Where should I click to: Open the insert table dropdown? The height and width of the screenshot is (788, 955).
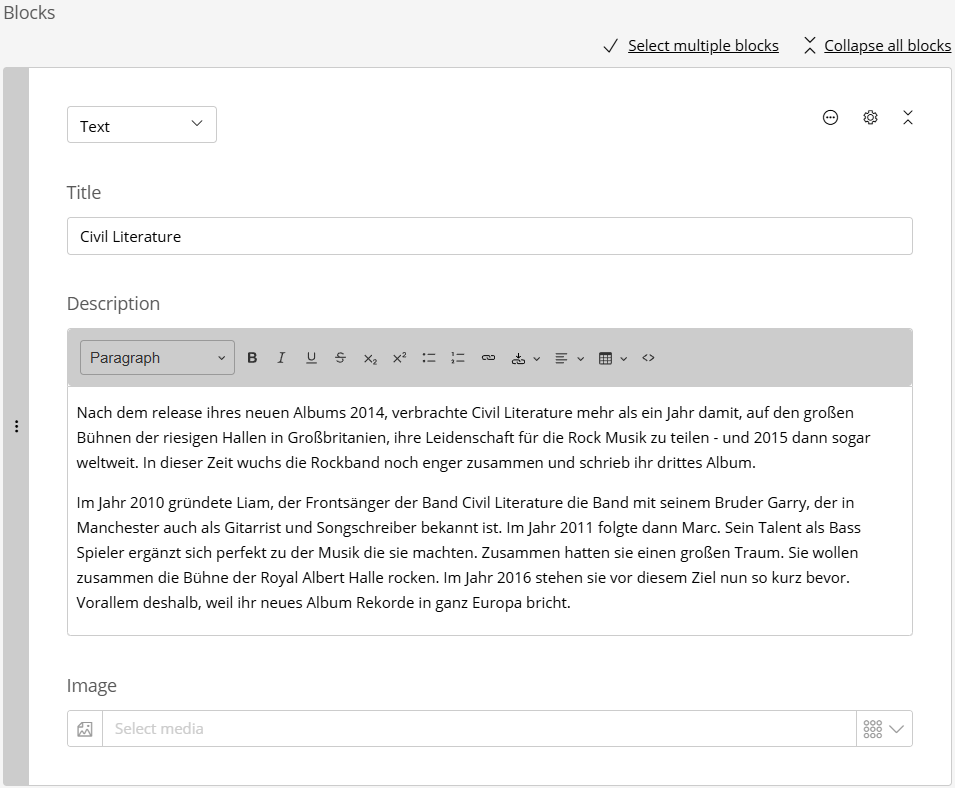pos(612,358)
